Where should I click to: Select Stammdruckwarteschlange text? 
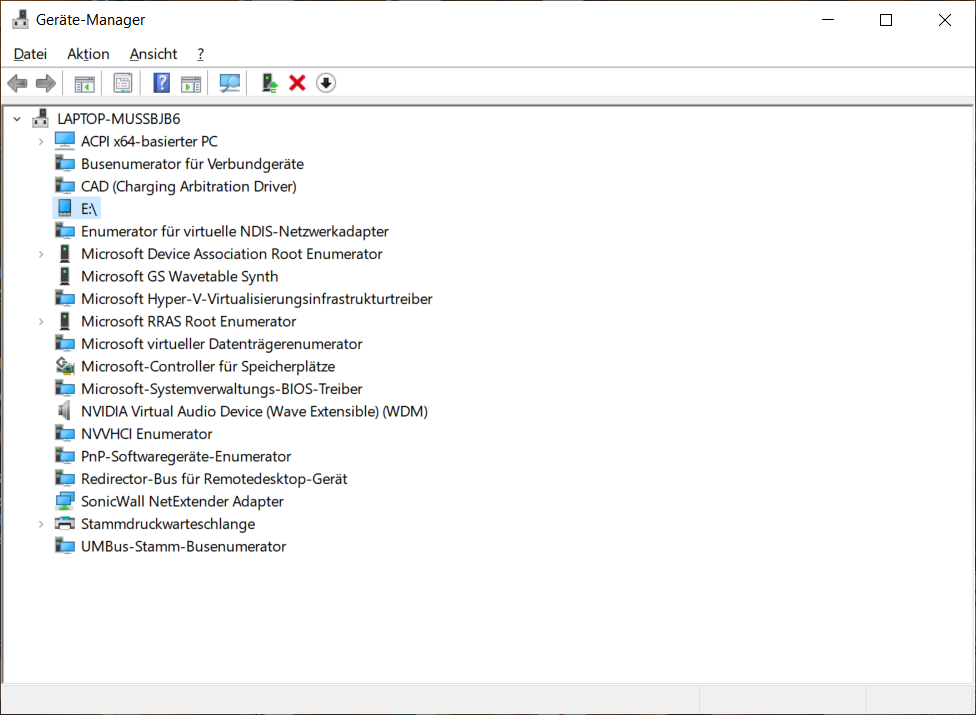tap(167, 524)
